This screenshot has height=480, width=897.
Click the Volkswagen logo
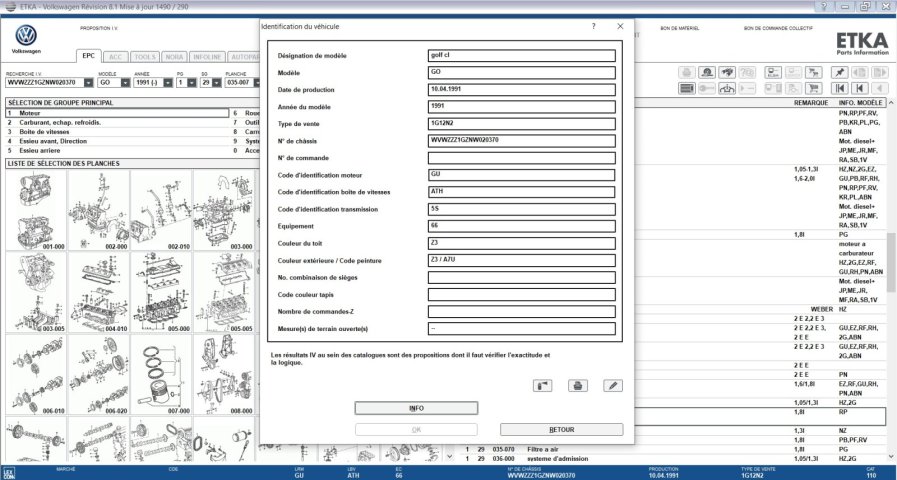pyautogui.click(x=26, y=35)
